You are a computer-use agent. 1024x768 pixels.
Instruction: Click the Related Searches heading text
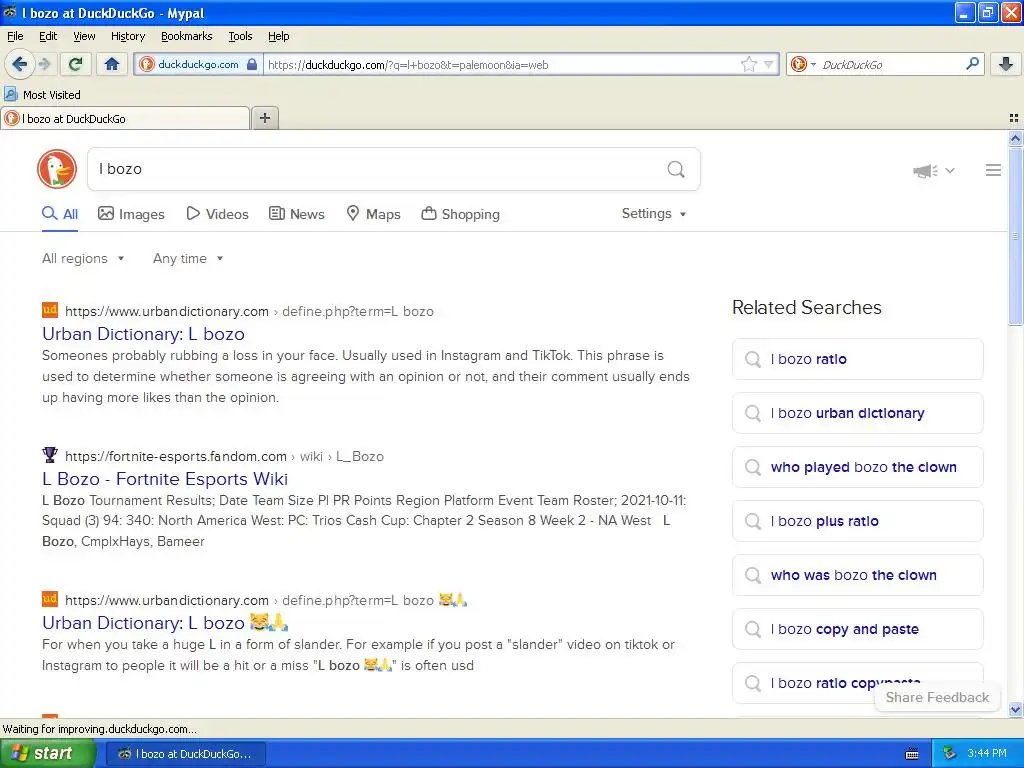click(807, 308)
